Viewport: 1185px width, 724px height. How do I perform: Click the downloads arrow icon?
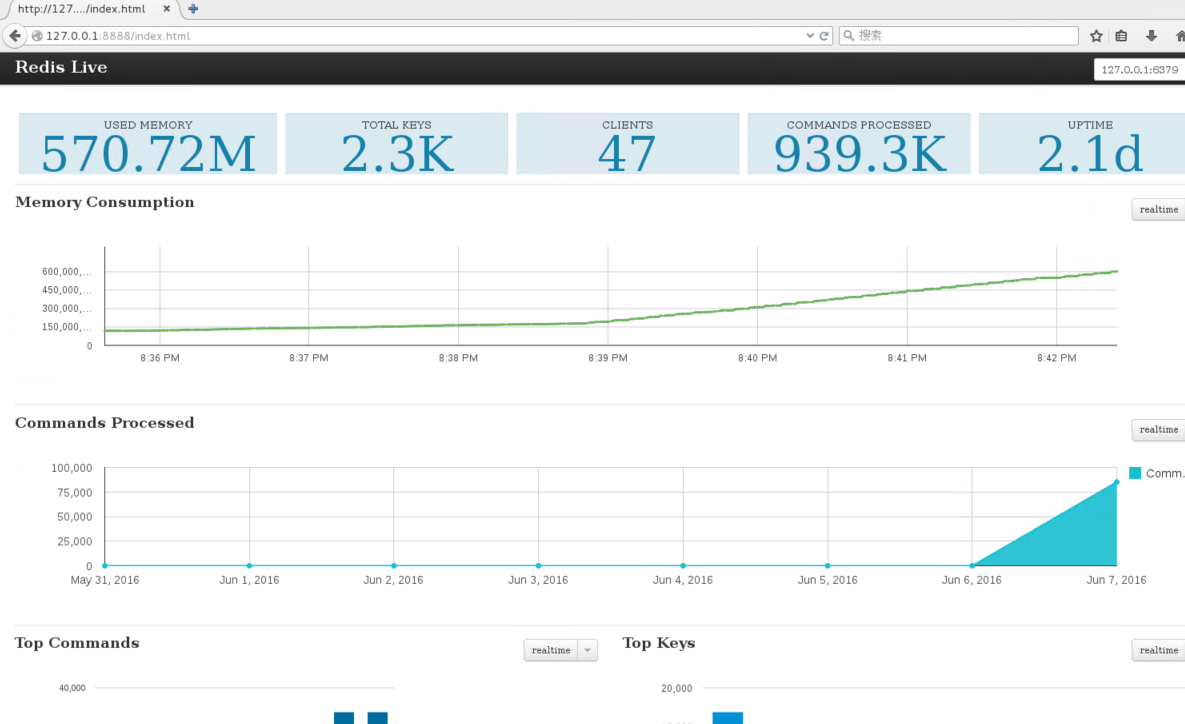coord(1151,36)
